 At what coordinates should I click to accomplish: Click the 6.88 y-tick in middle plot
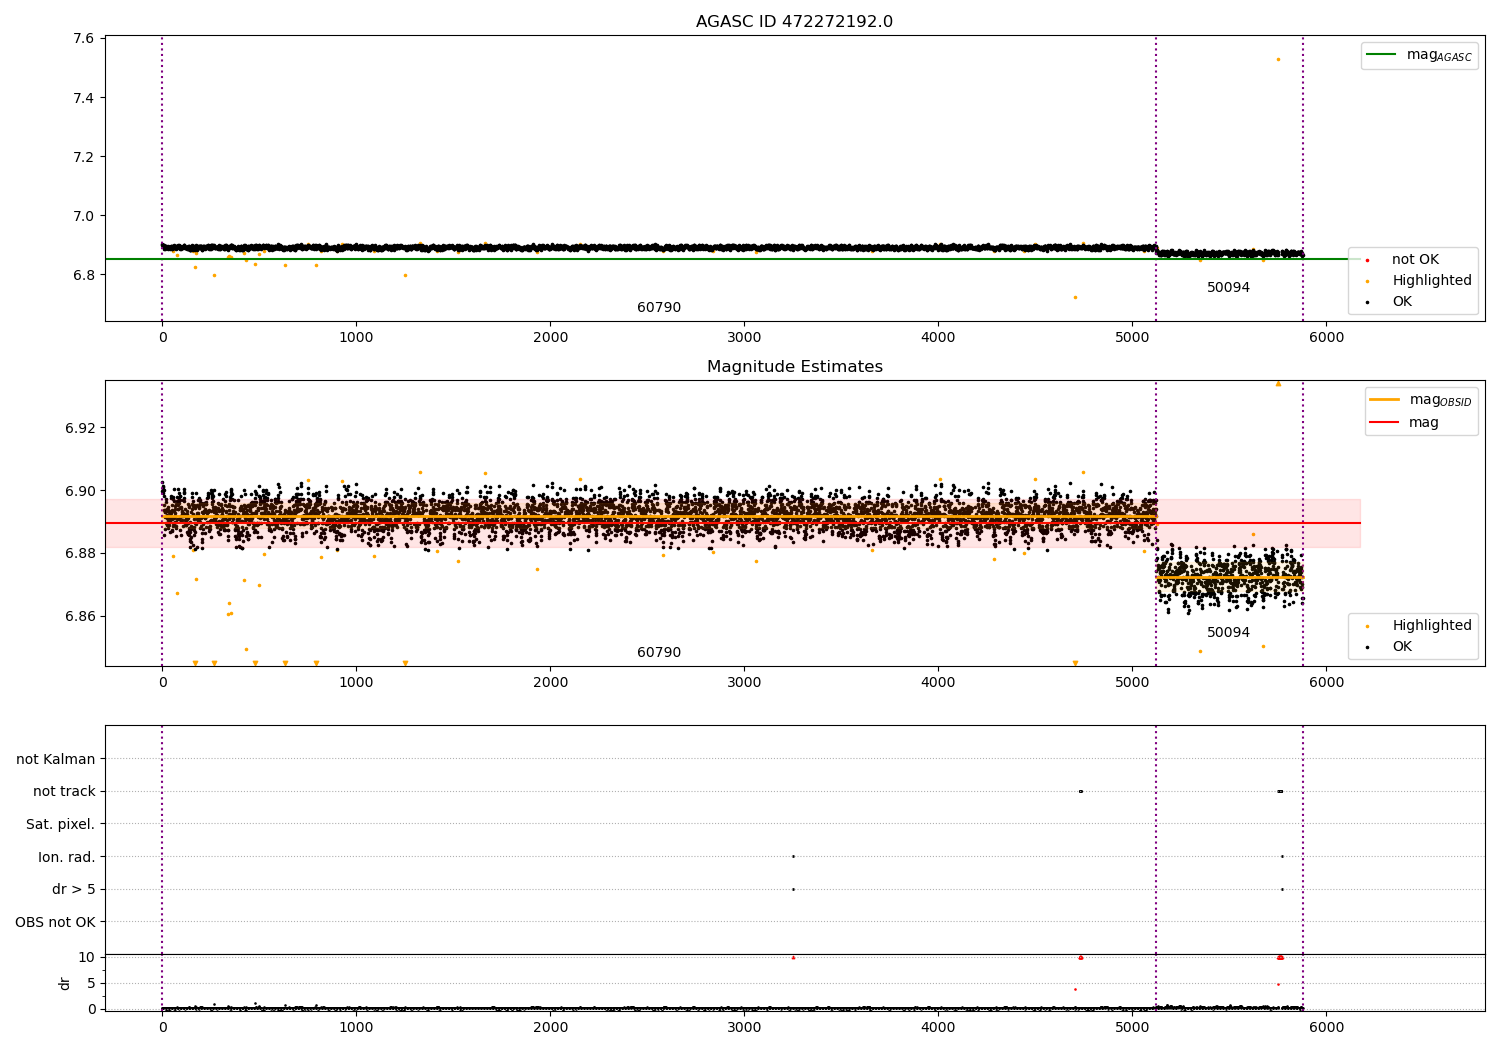[80, 554]
